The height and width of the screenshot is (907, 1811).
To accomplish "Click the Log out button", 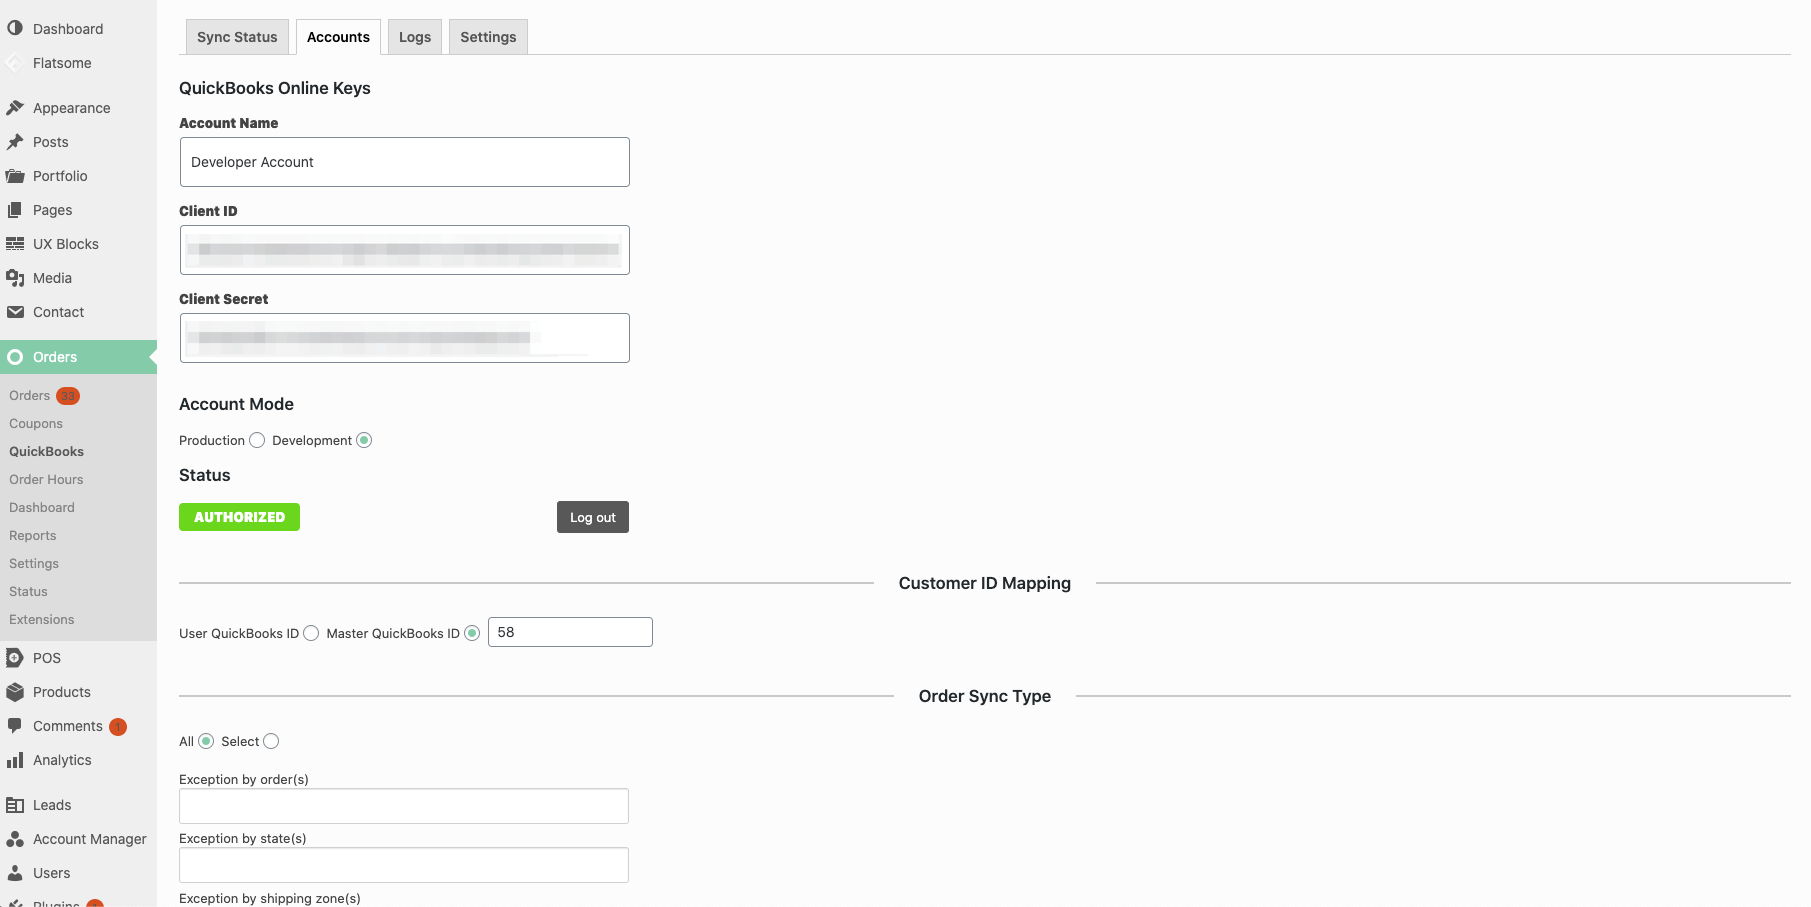I will (592, 517).
